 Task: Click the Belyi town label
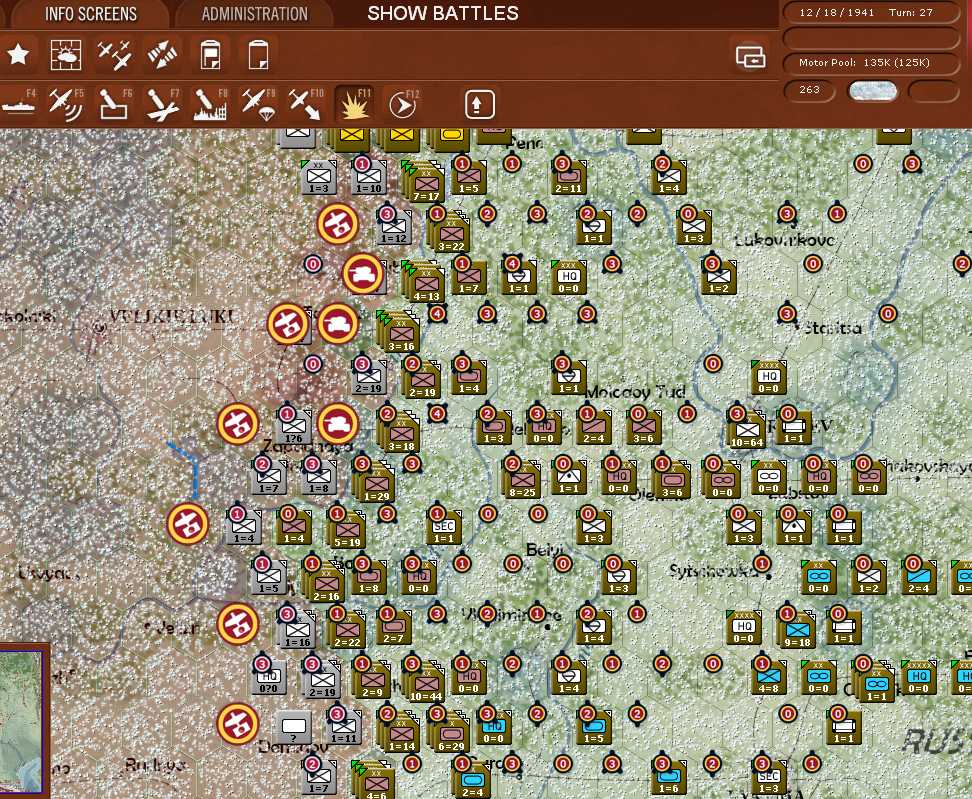(546, 550)
